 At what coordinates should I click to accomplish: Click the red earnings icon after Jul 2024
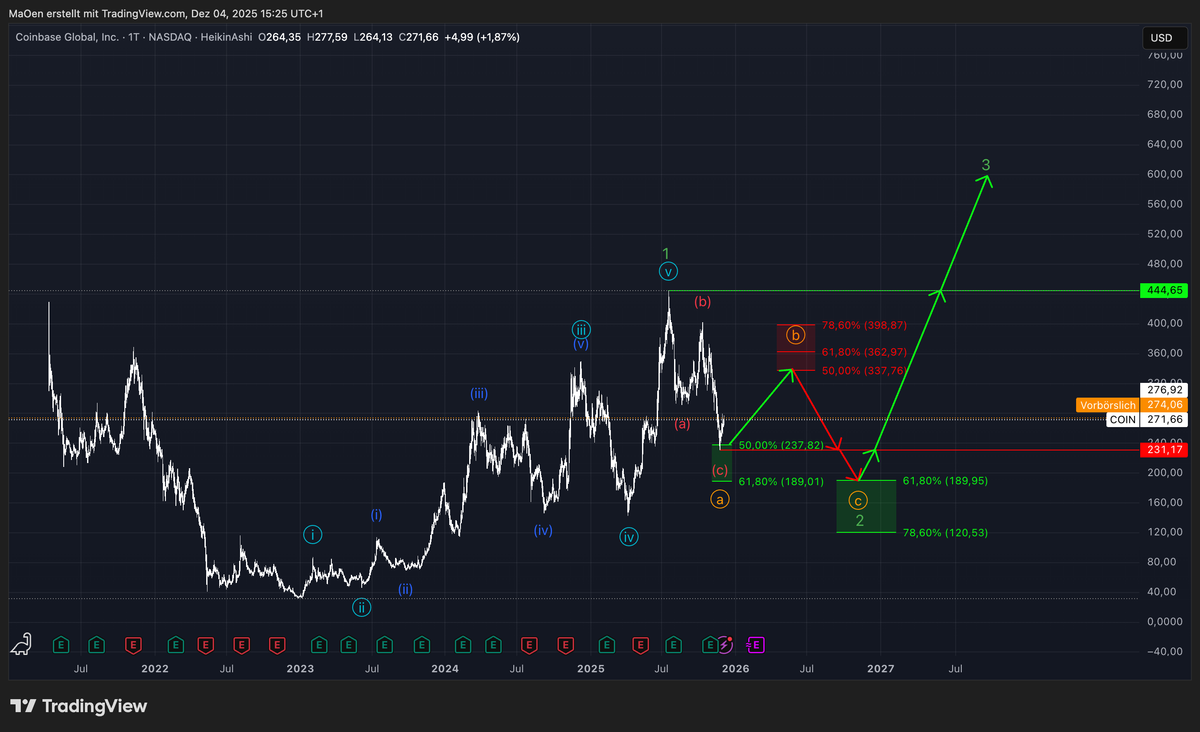point(529,645)
